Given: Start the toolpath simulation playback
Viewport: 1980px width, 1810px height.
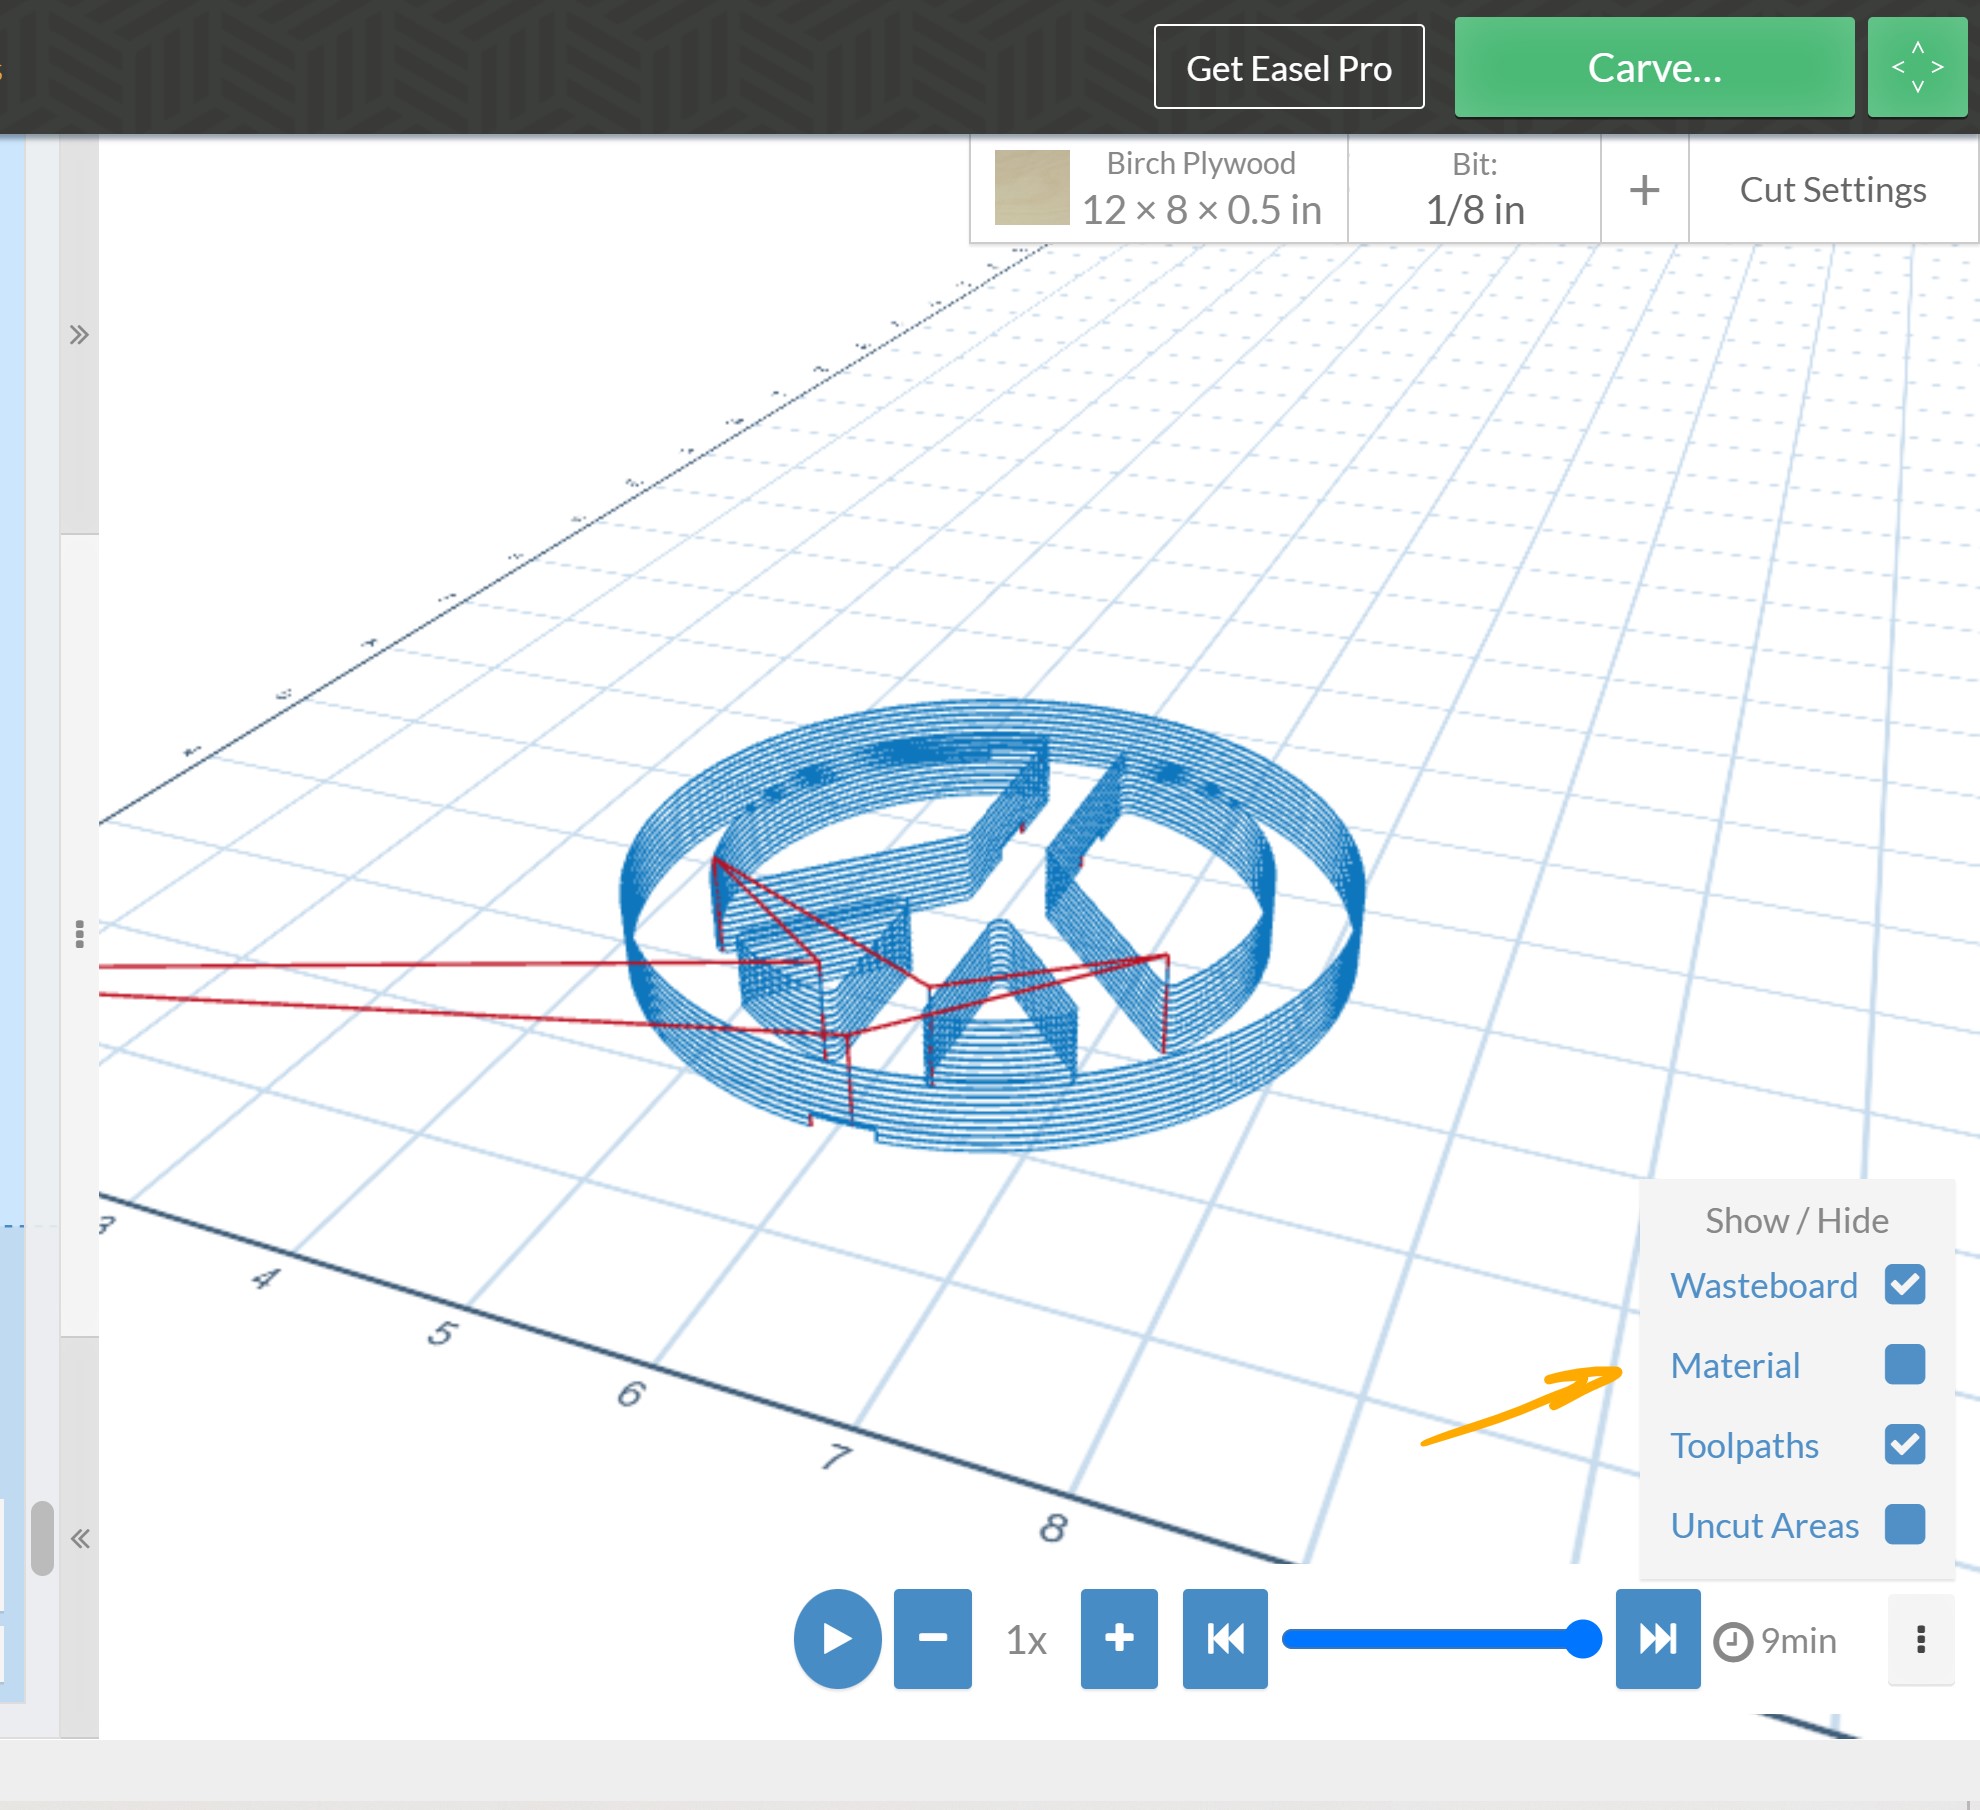Looking at the screenshot, I should pos(837,1638).
